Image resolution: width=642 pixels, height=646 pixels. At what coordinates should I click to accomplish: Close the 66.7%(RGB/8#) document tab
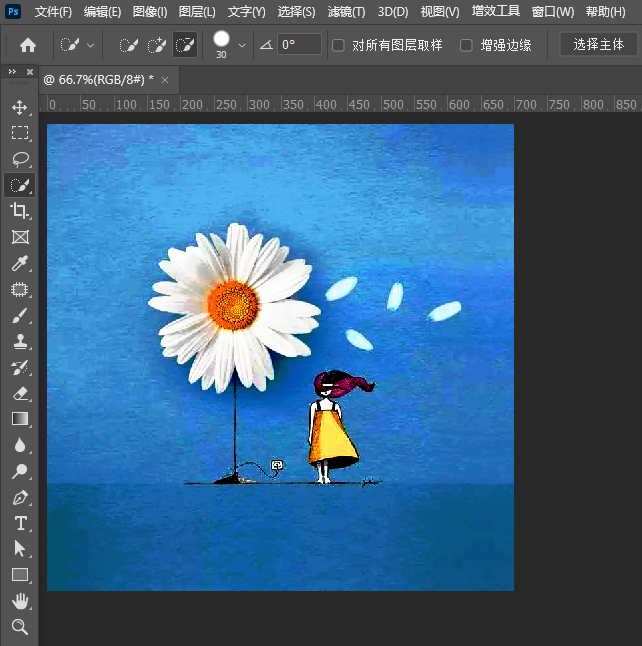tap(165, 80)
